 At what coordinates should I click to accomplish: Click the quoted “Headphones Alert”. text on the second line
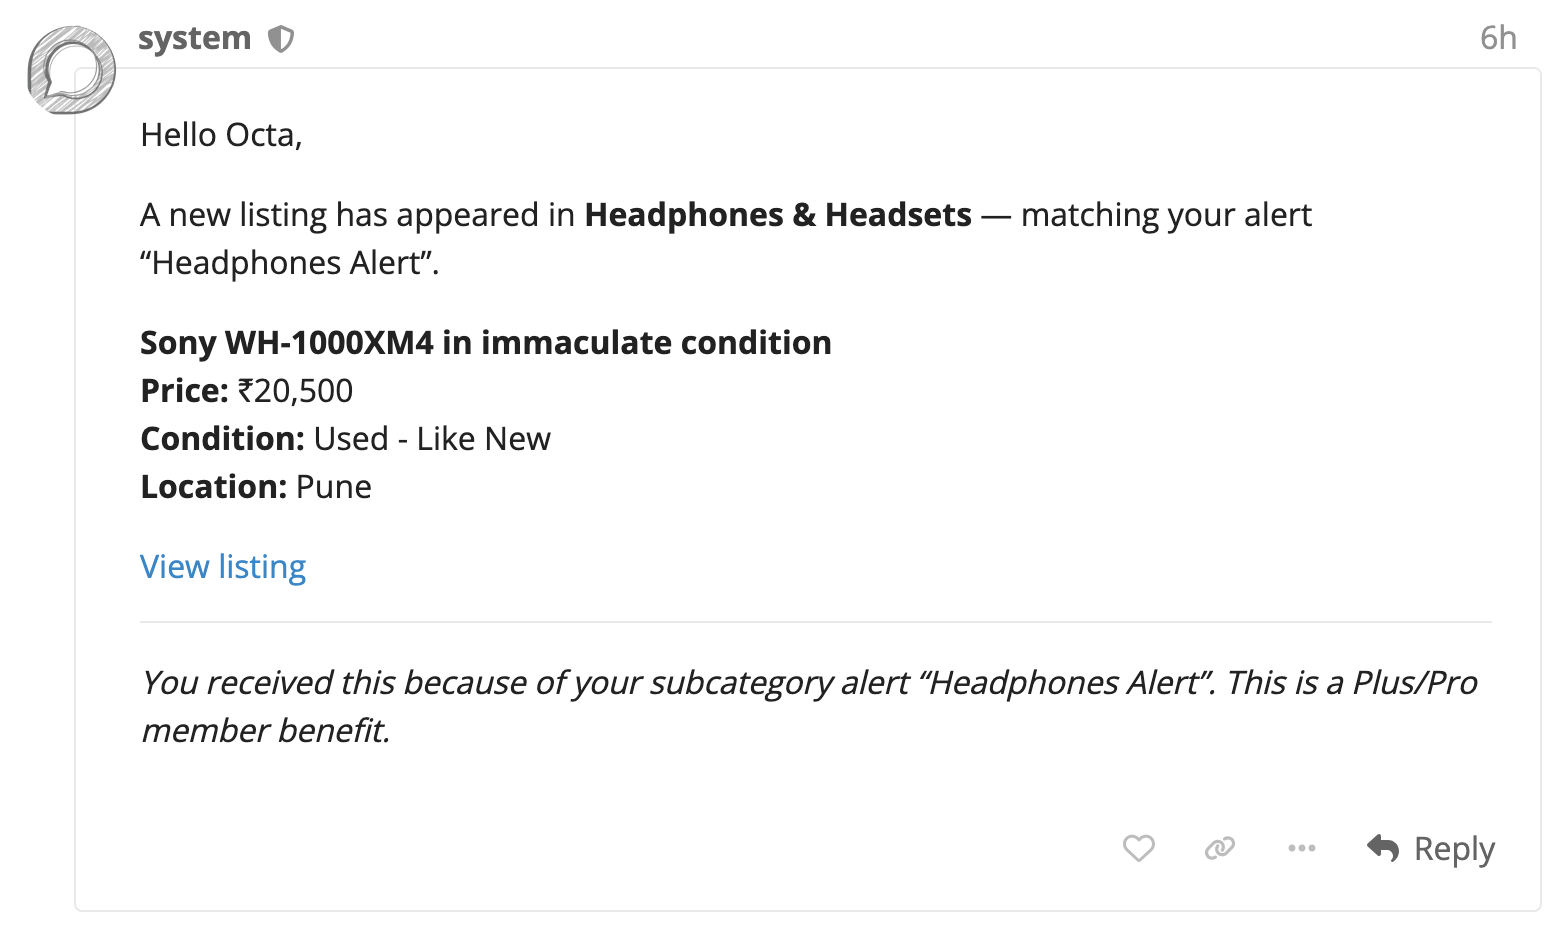(289, 263)
